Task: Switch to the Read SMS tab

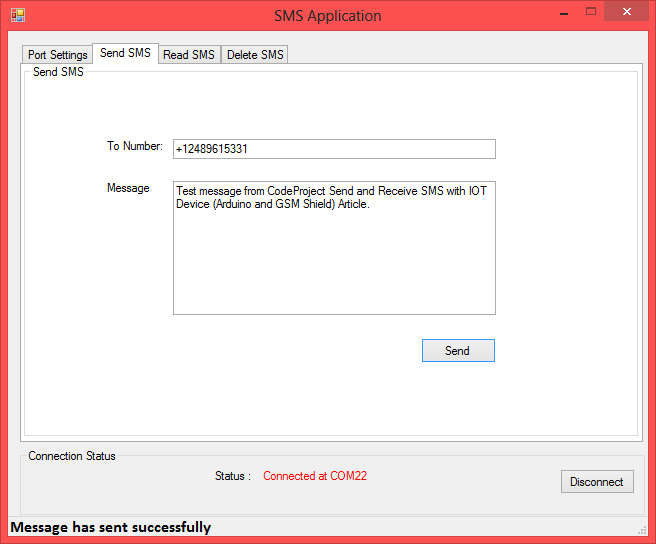Action: click(x=189, y=55)
